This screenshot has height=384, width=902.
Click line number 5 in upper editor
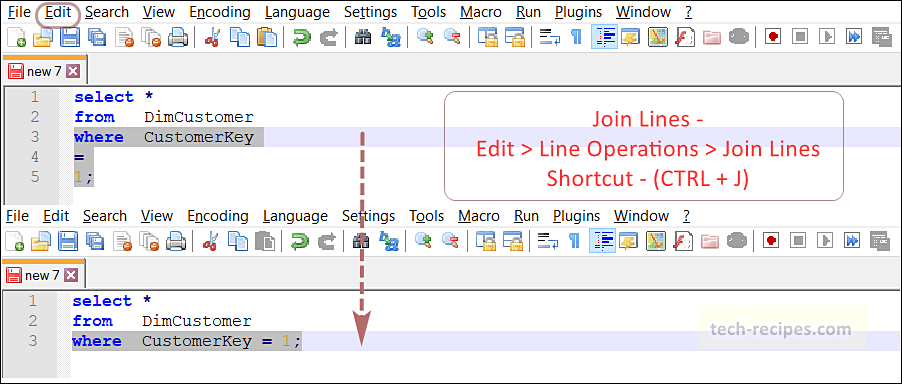point(35,176)
